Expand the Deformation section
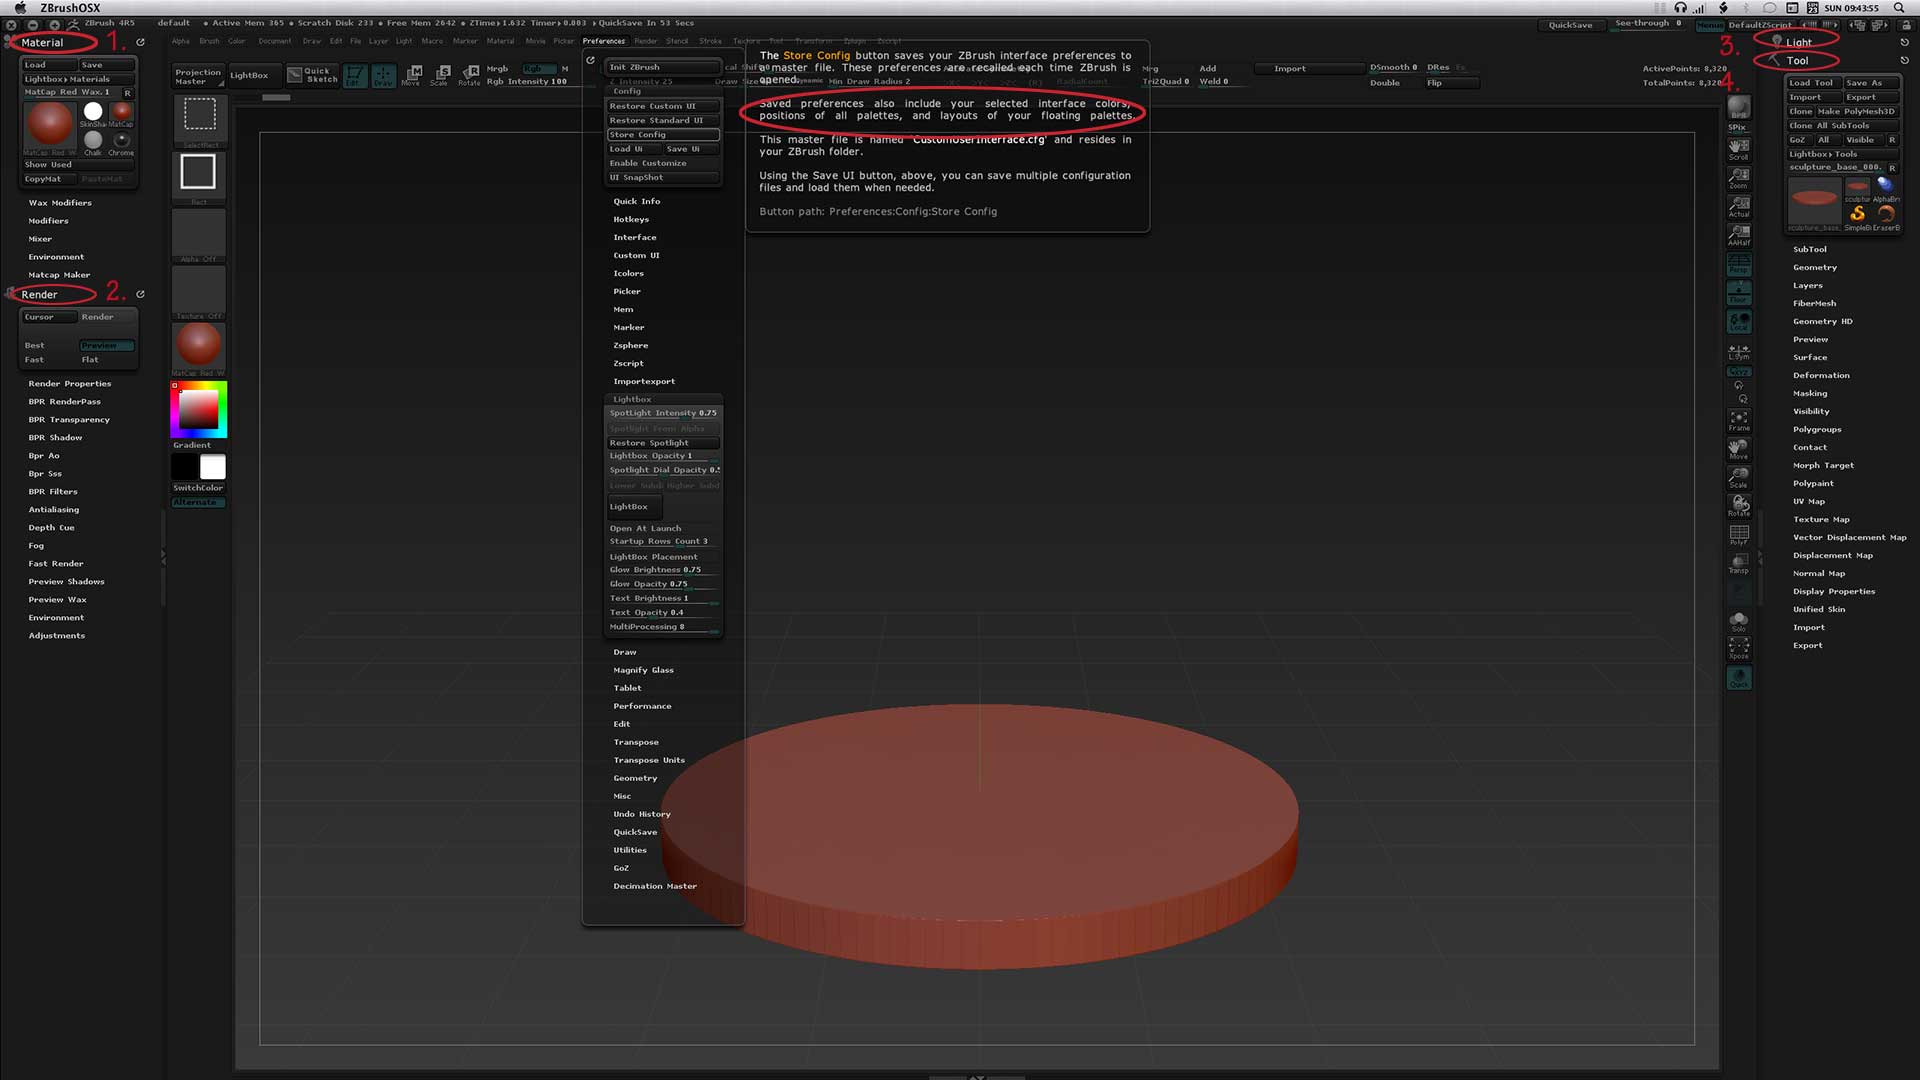The width and height of the screenshot is (1920, 1080). coord(1821,376)
